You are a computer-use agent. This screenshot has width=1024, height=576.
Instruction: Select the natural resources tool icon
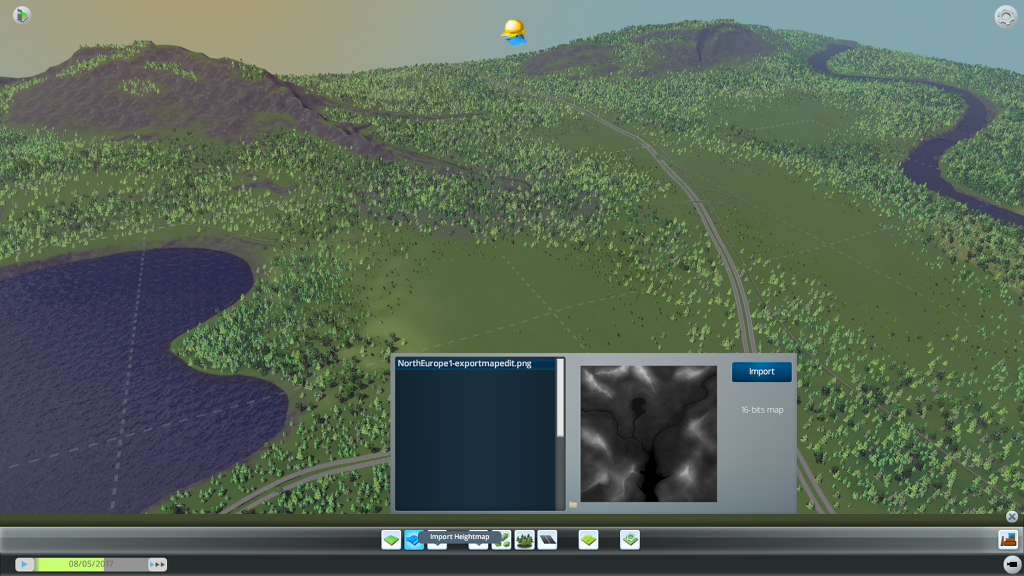click(x=502, y=539)
